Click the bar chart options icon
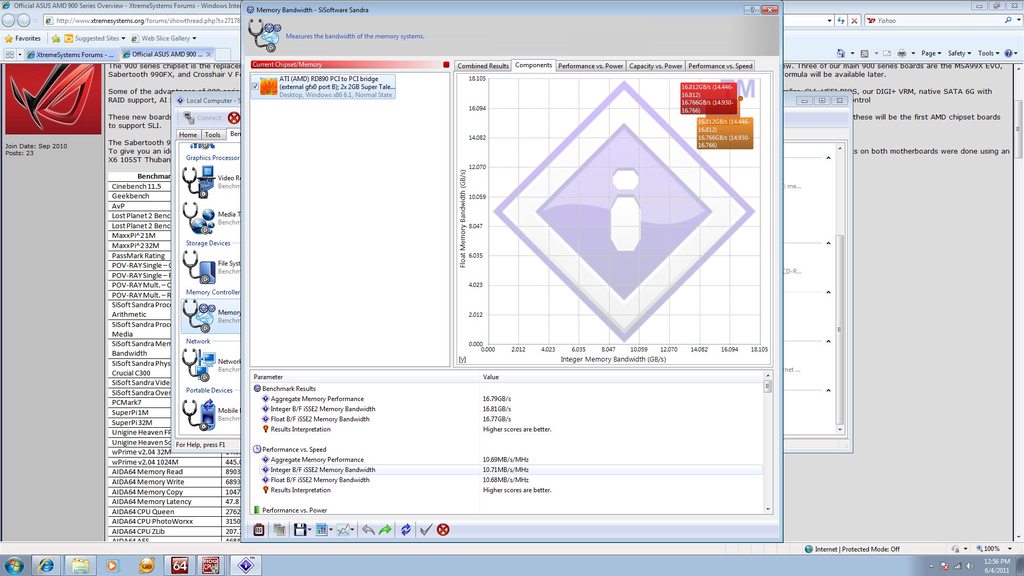The width and height of the screenshot is (1024, 576). coord(321,530)
